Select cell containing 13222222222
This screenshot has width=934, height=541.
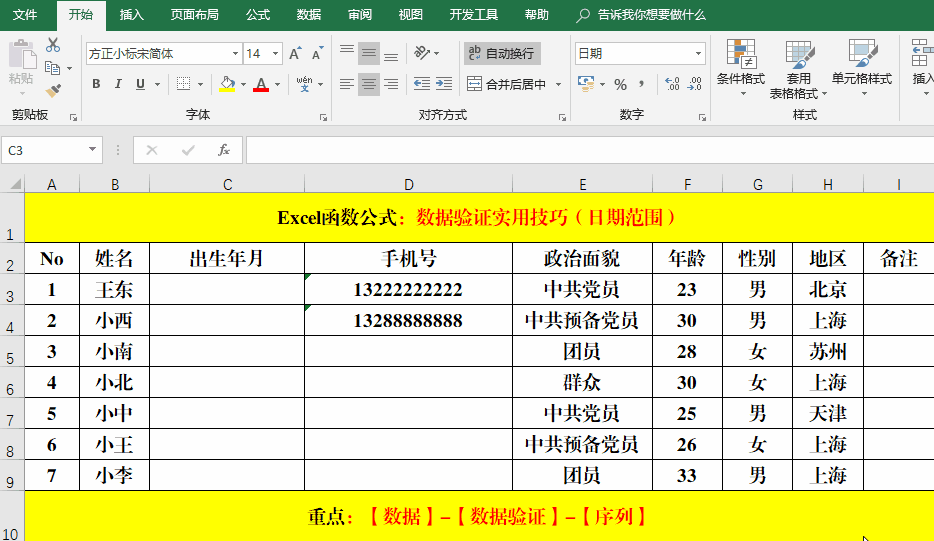coord(408,289)
